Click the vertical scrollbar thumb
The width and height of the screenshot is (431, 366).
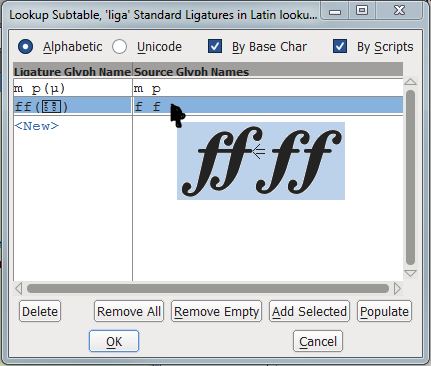(411, 178)
